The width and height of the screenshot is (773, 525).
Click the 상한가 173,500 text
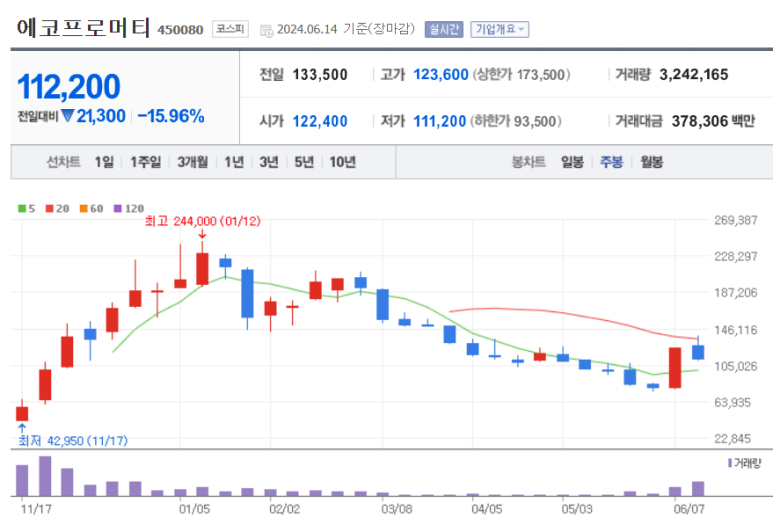[x=522, y=74]
